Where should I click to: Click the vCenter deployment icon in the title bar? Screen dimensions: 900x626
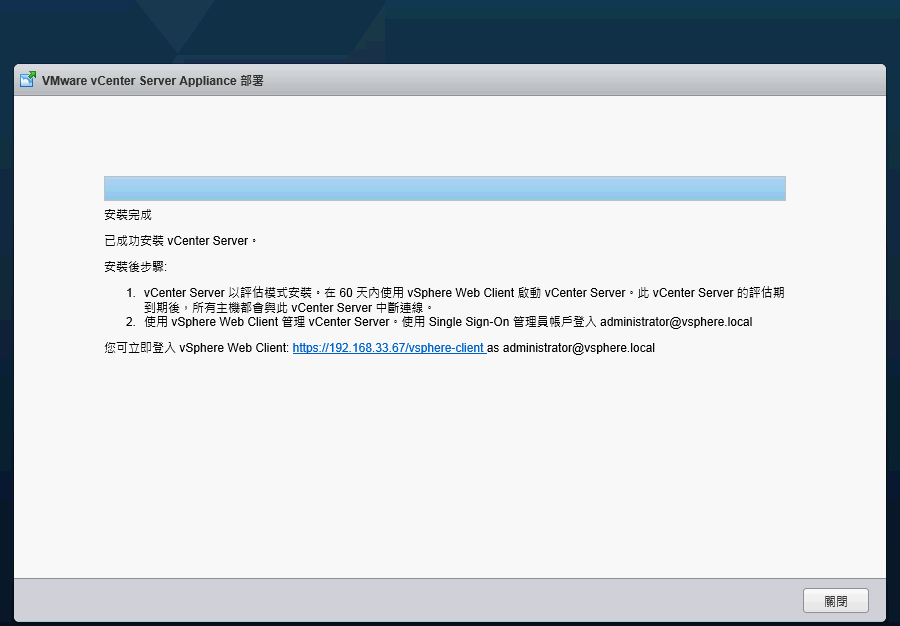click(x=28, y=79)
